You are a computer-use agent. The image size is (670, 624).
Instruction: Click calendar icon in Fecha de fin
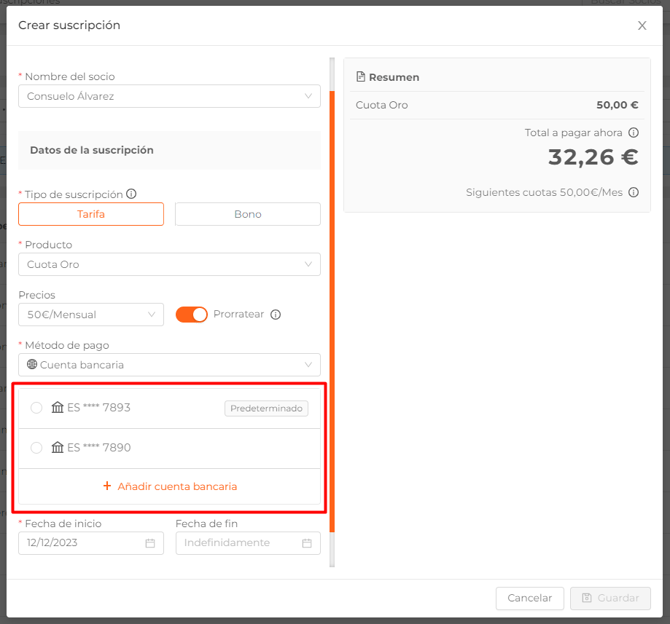[307, 543]
